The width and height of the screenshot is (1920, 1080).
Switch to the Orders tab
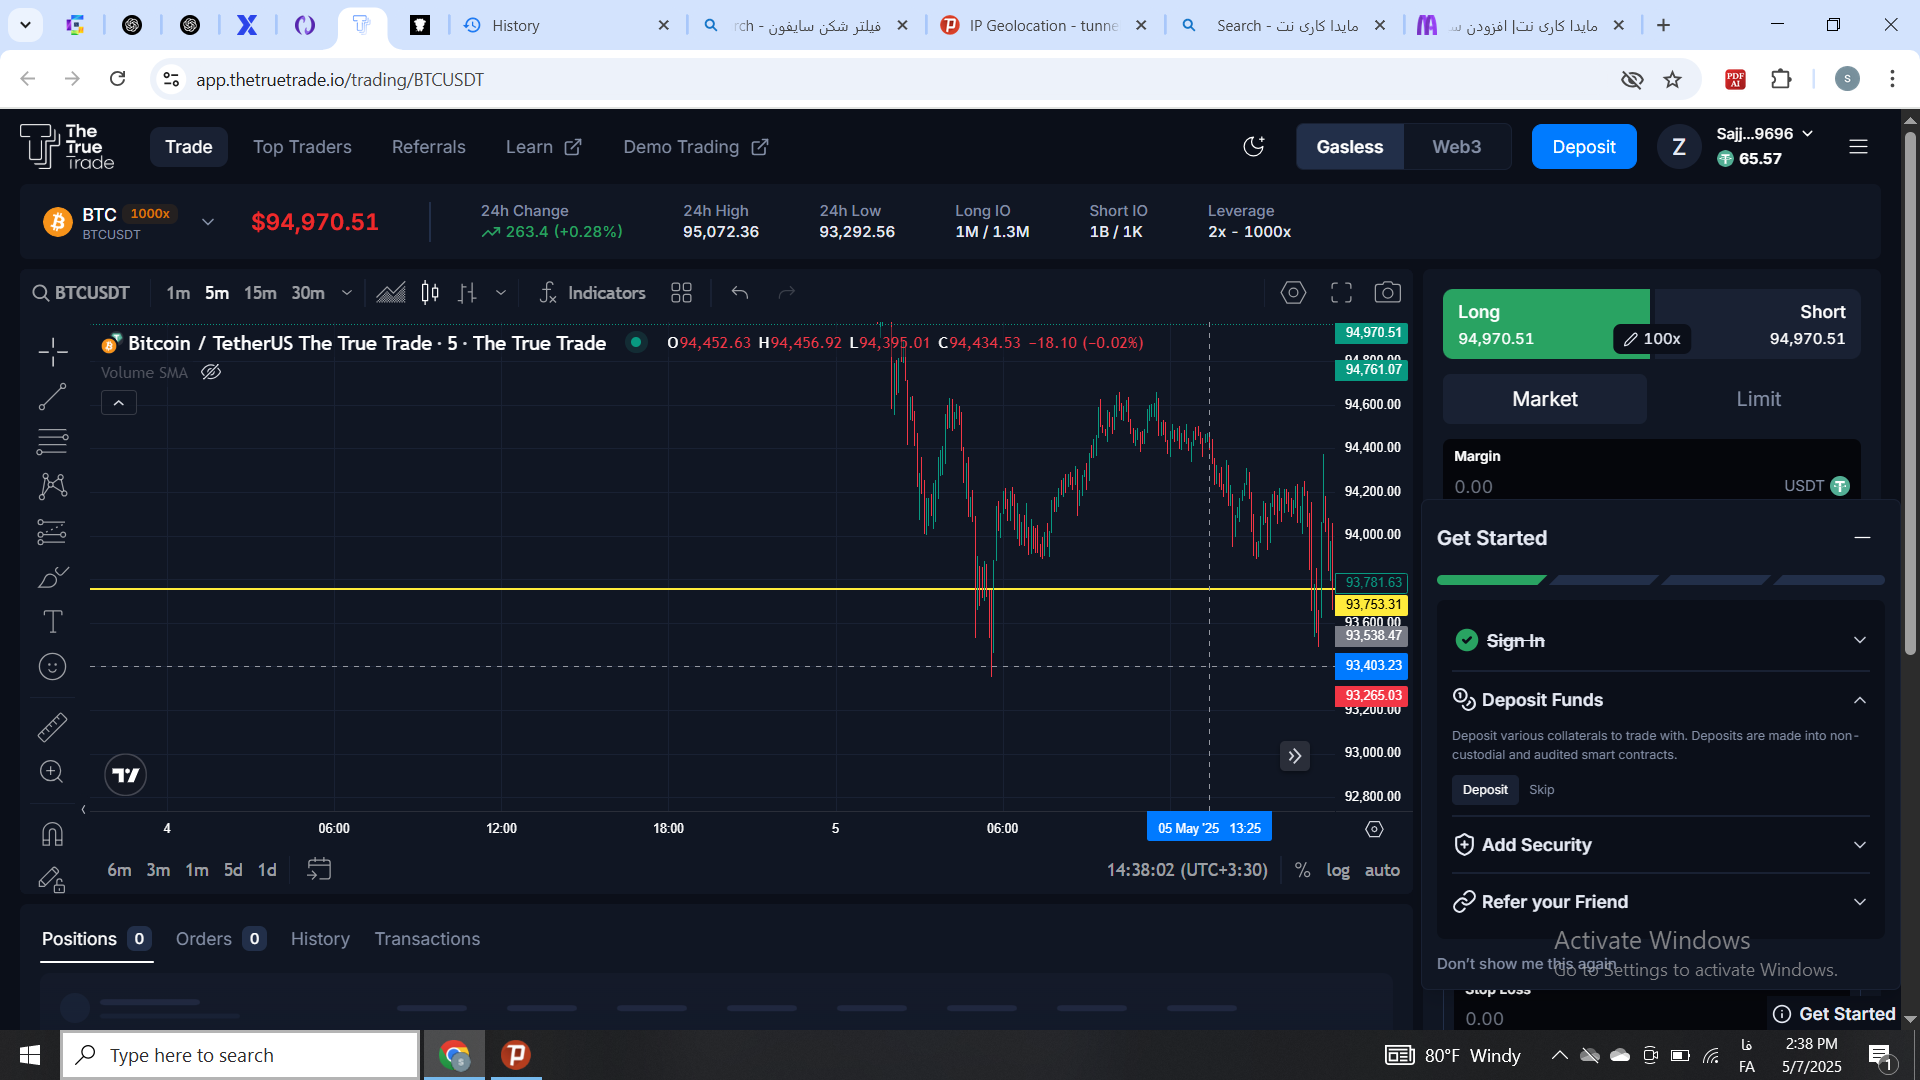tap(220, 939)
